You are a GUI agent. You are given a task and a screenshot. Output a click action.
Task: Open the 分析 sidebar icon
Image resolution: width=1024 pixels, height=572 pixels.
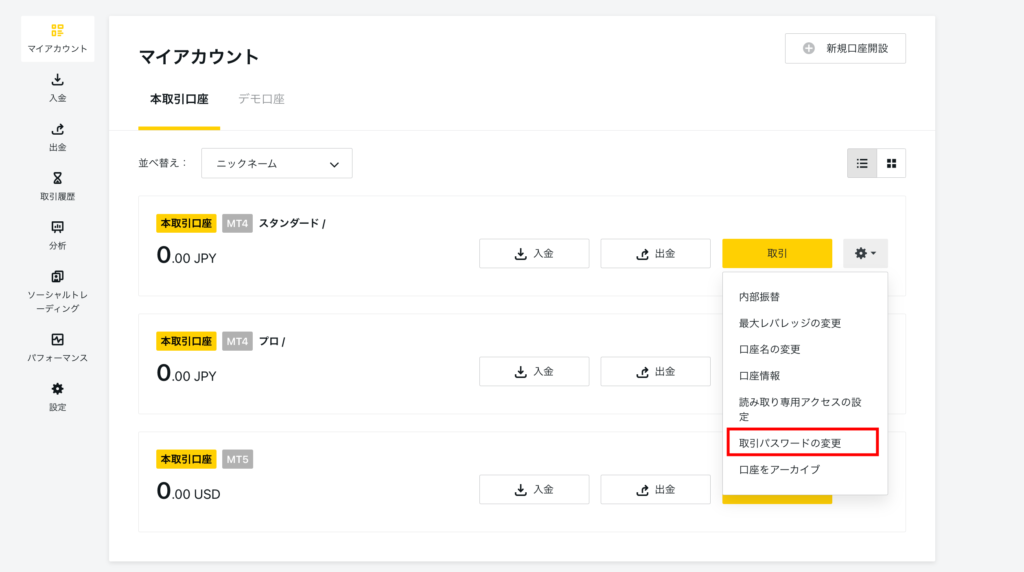pyautogui.click(x=57, y=236)
